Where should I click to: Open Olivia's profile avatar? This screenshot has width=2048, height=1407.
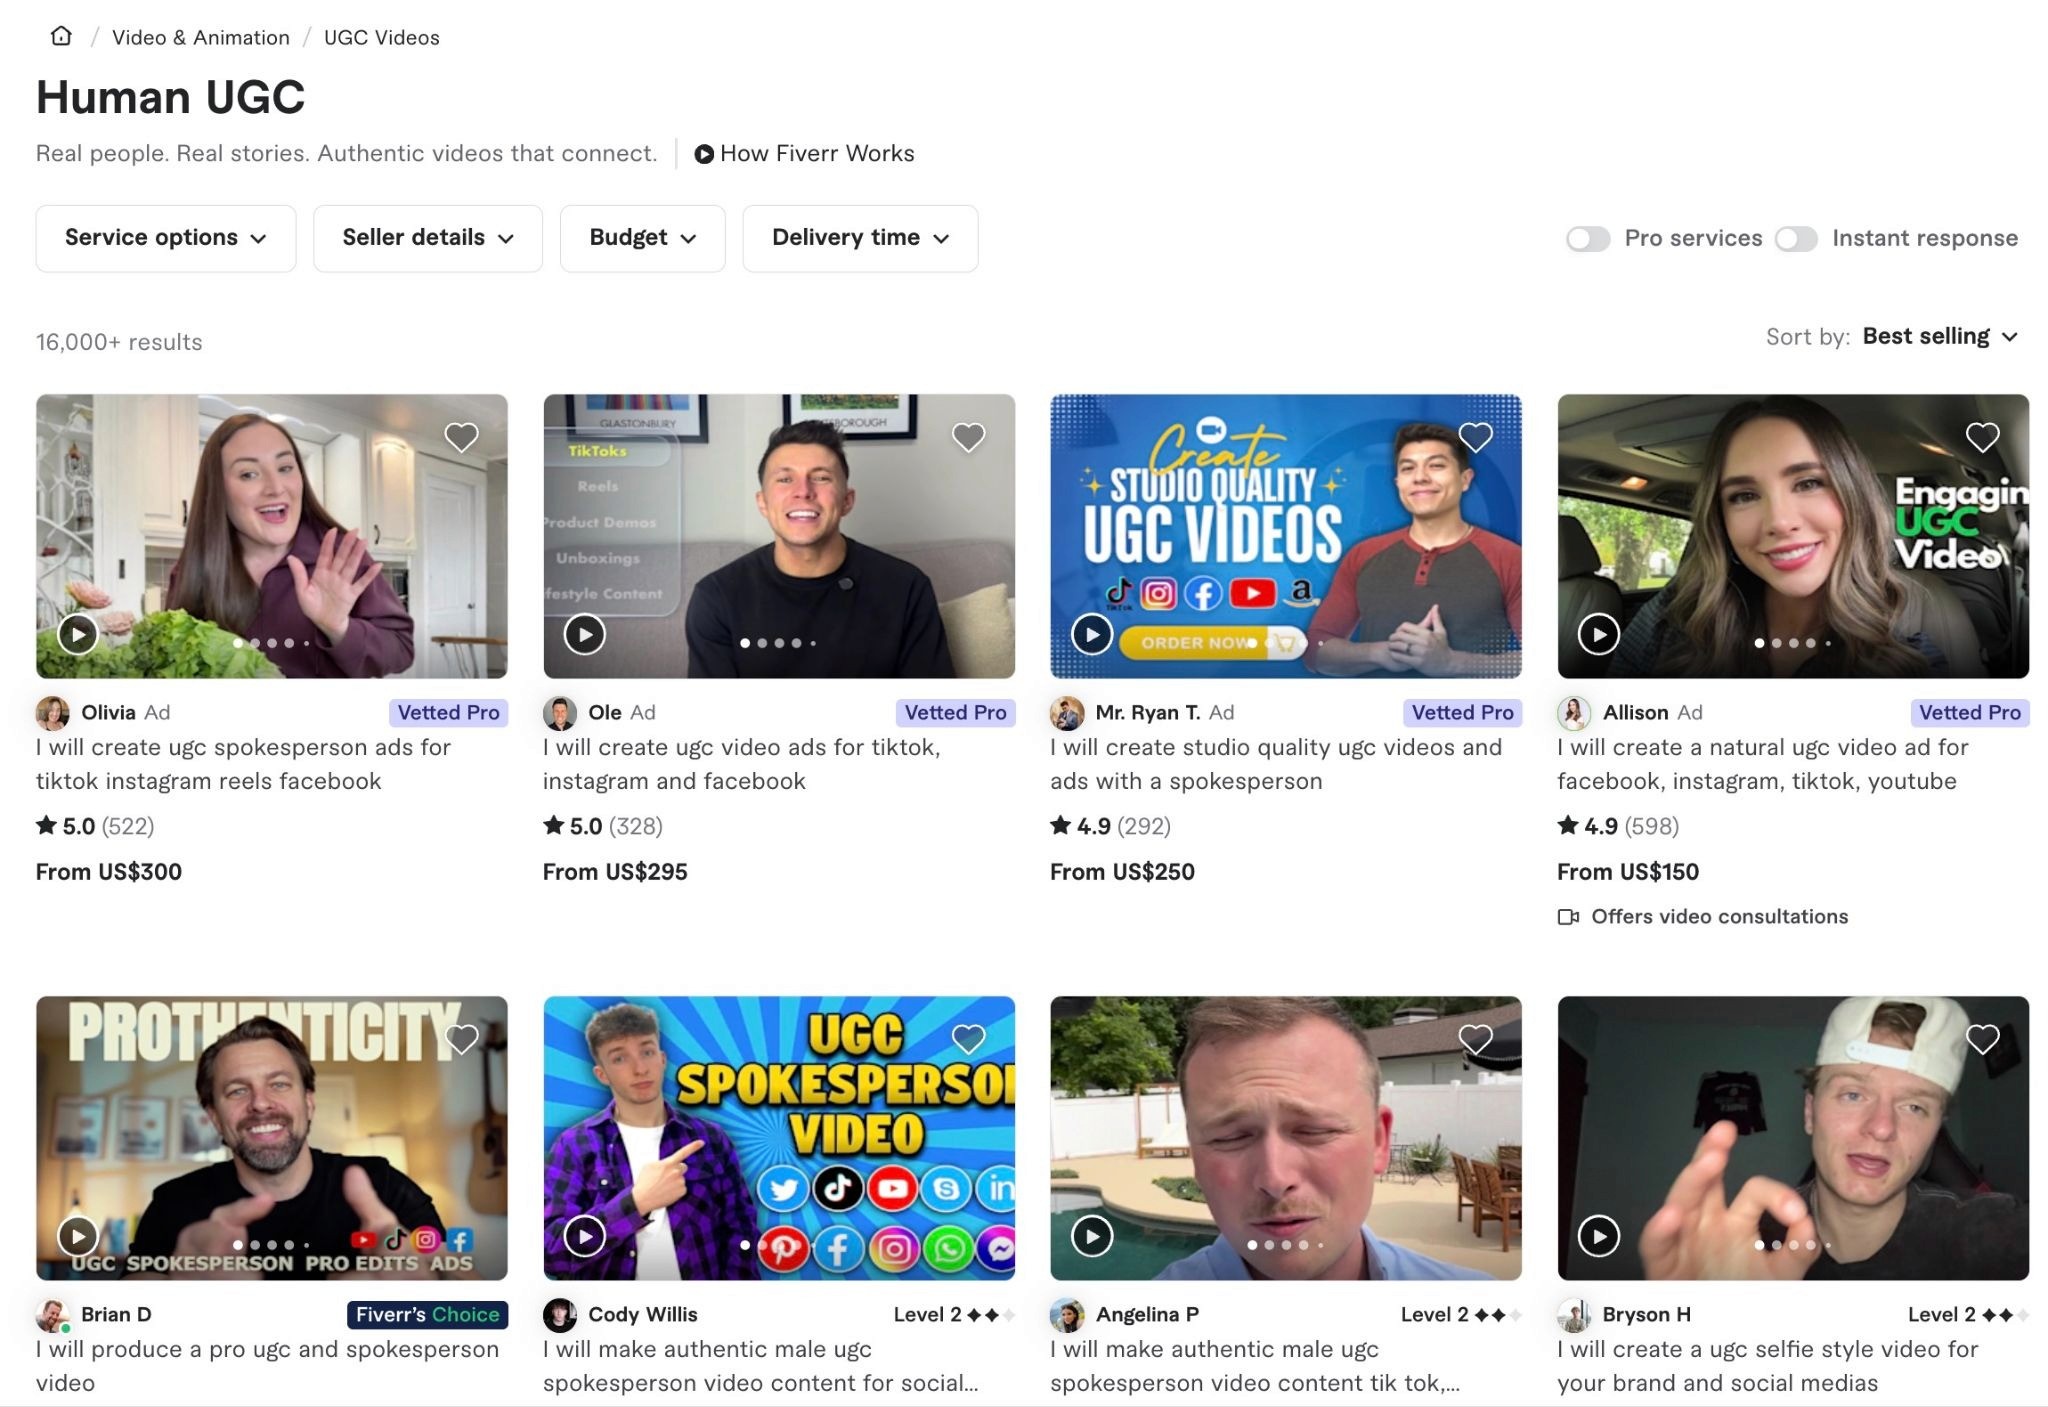click(53, 713)
